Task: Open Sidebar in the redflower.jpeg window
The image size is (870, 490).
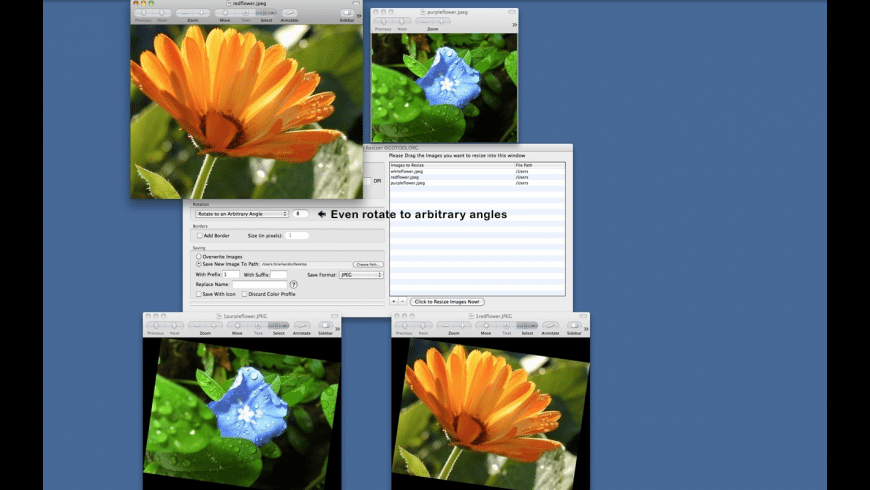Action: pyautogui.click(x=347, y=13)
